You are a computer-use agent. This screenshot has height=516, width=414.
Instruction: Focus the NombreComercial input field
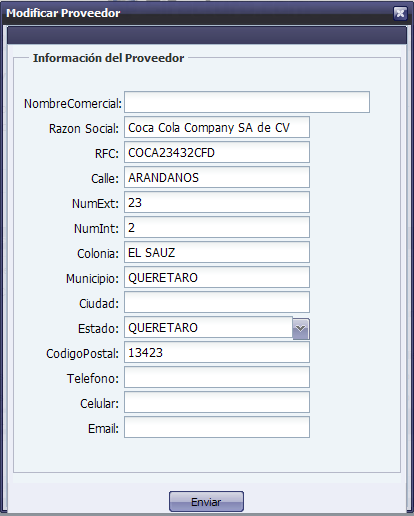(x=247, y=102)
